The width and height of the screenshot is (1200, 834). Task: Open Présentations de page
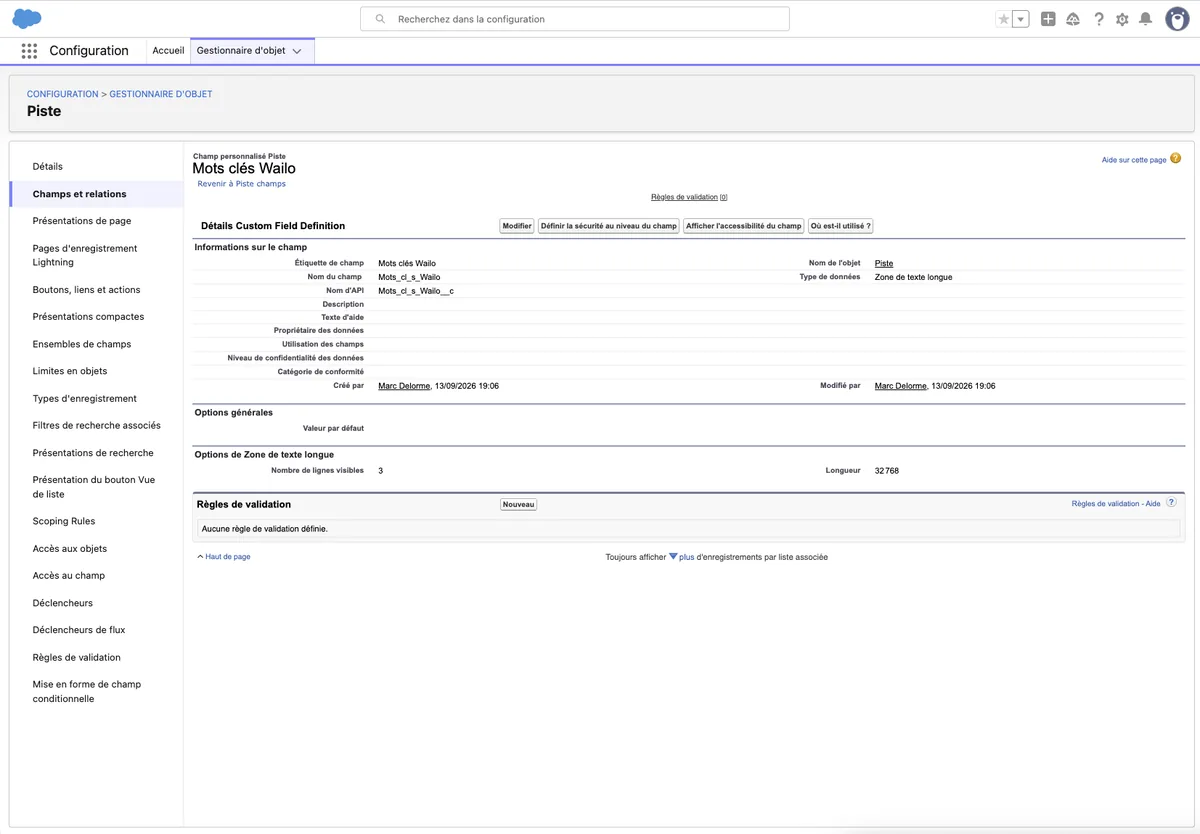82,221
